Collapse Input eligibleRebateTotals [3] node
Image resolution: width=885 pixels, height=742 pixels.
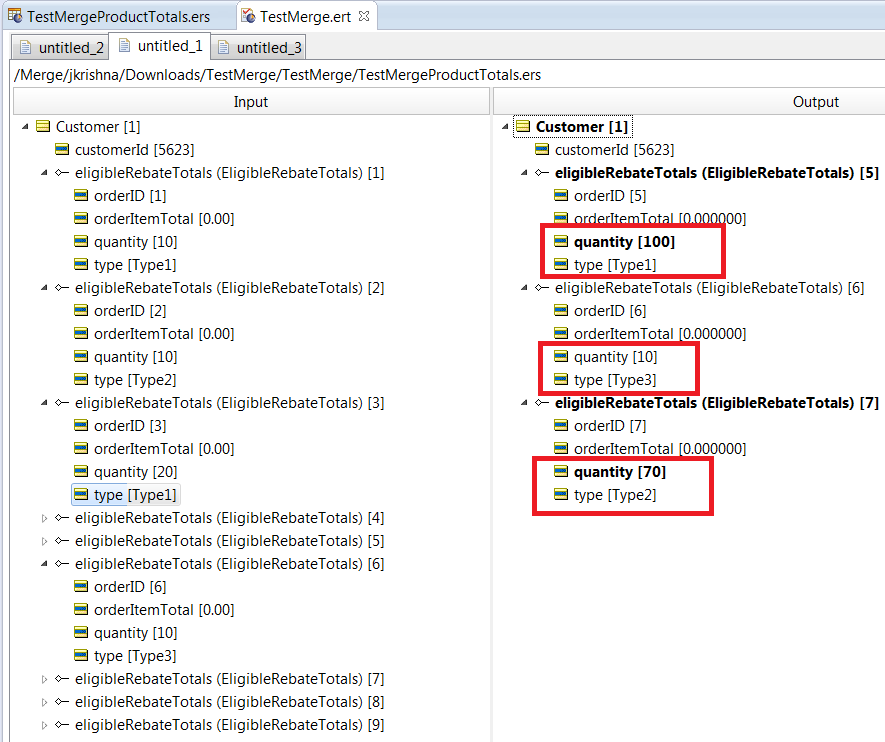tap(44, 403)
